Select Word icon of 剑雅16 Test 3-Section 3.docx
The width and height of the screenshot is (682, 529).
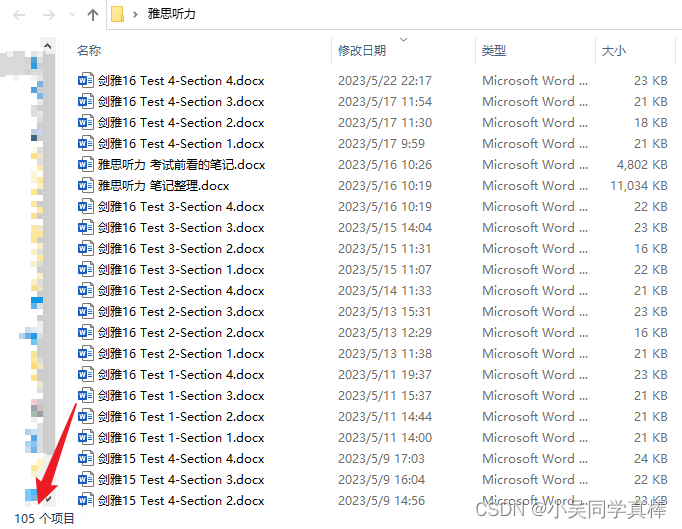[86, 228]
